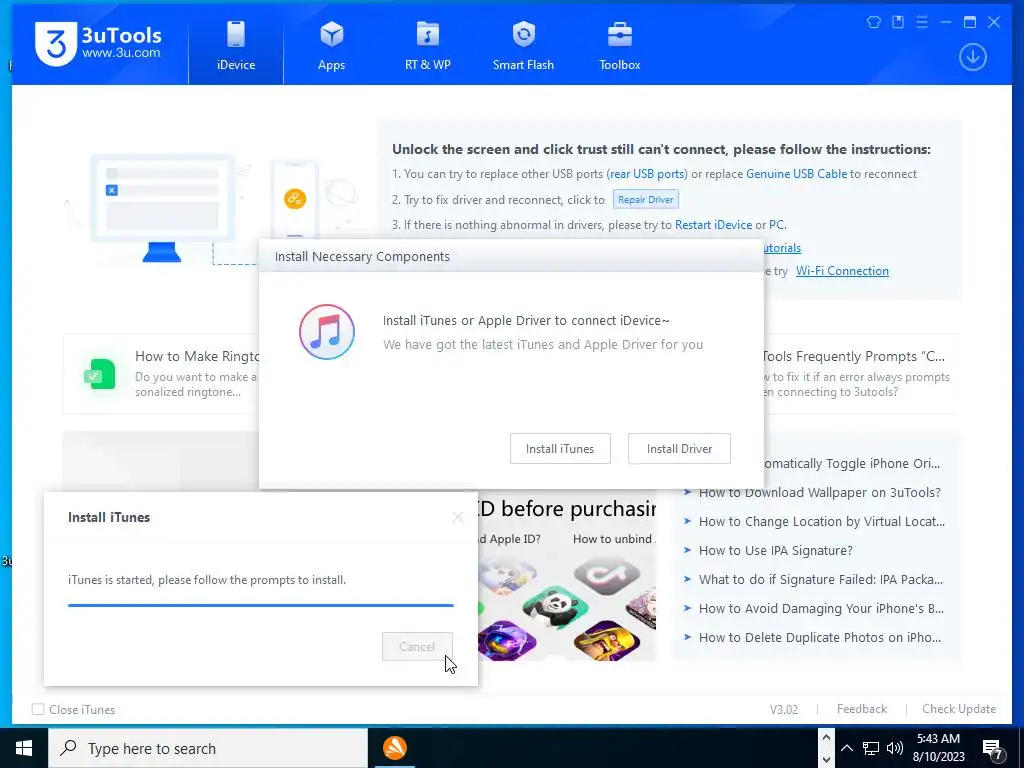
Task: Open How to Change Location by Virtual Location
Action: [x=822, y=521]
